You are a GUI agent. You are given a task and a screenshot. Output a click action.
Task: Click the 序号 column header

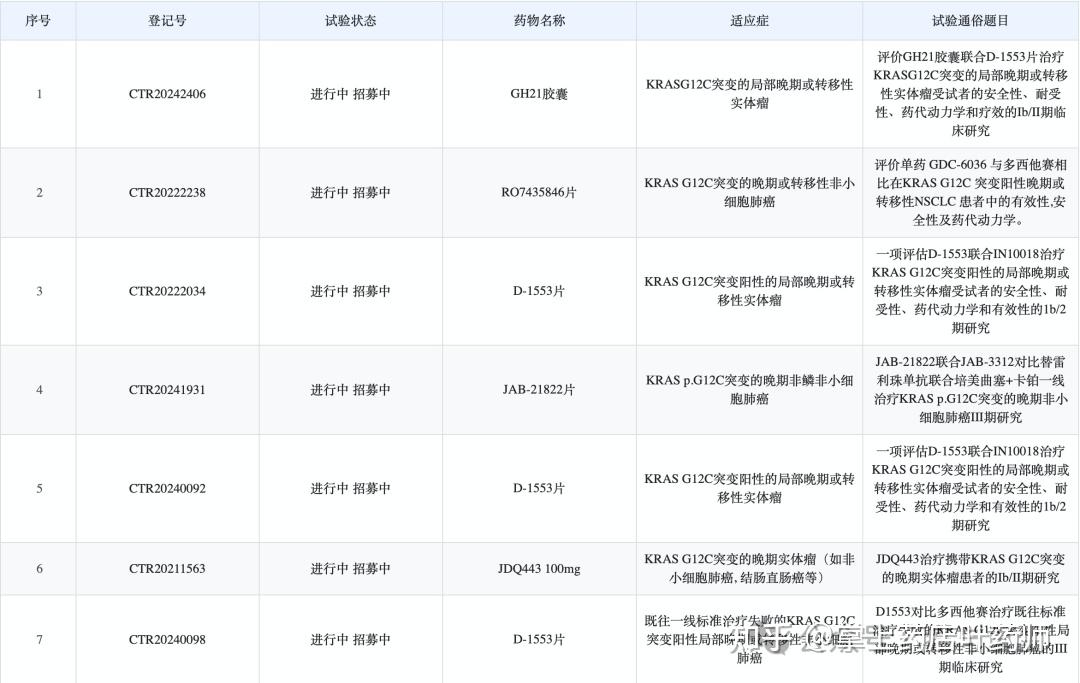click(38, 20)
